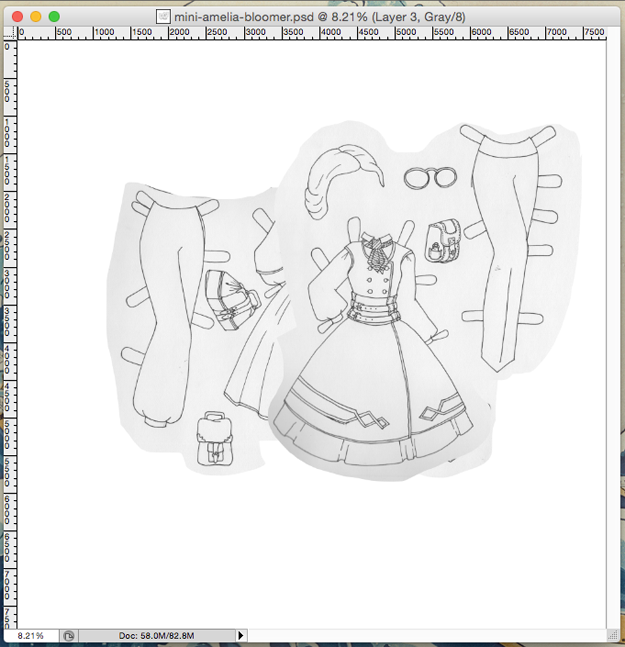This screenshot has width=625, height=647.
Task: Click the ruler origin corner box
Action: click(x=10, y=33)
